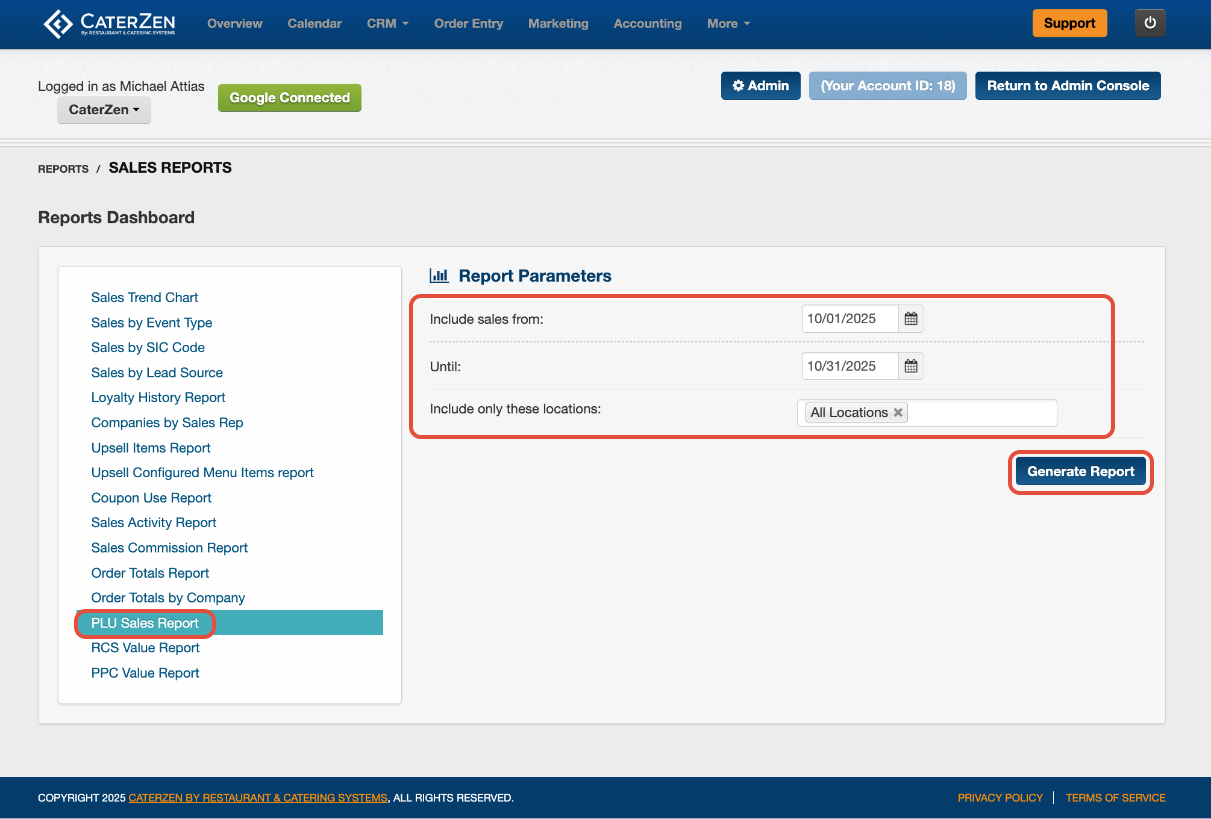This screenshot has height=819, width=1211.
Task: Click the Admin button
Action: tap(761, 86)
